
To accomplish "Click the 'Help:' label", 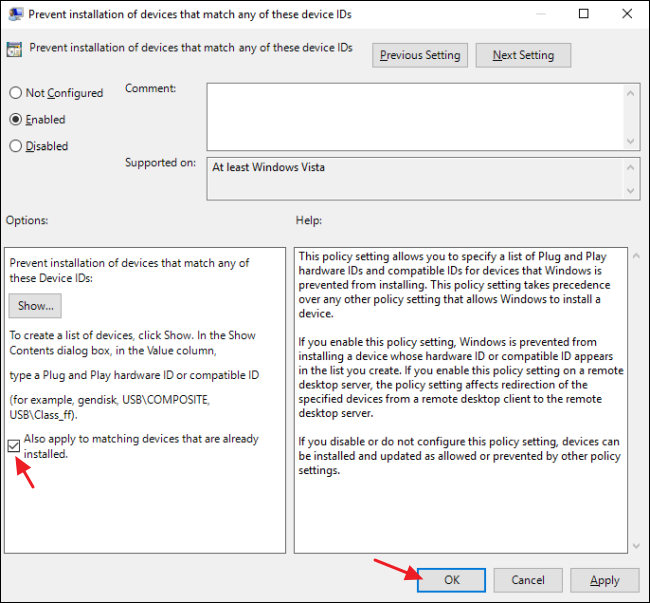I will [x=308, y=220].
